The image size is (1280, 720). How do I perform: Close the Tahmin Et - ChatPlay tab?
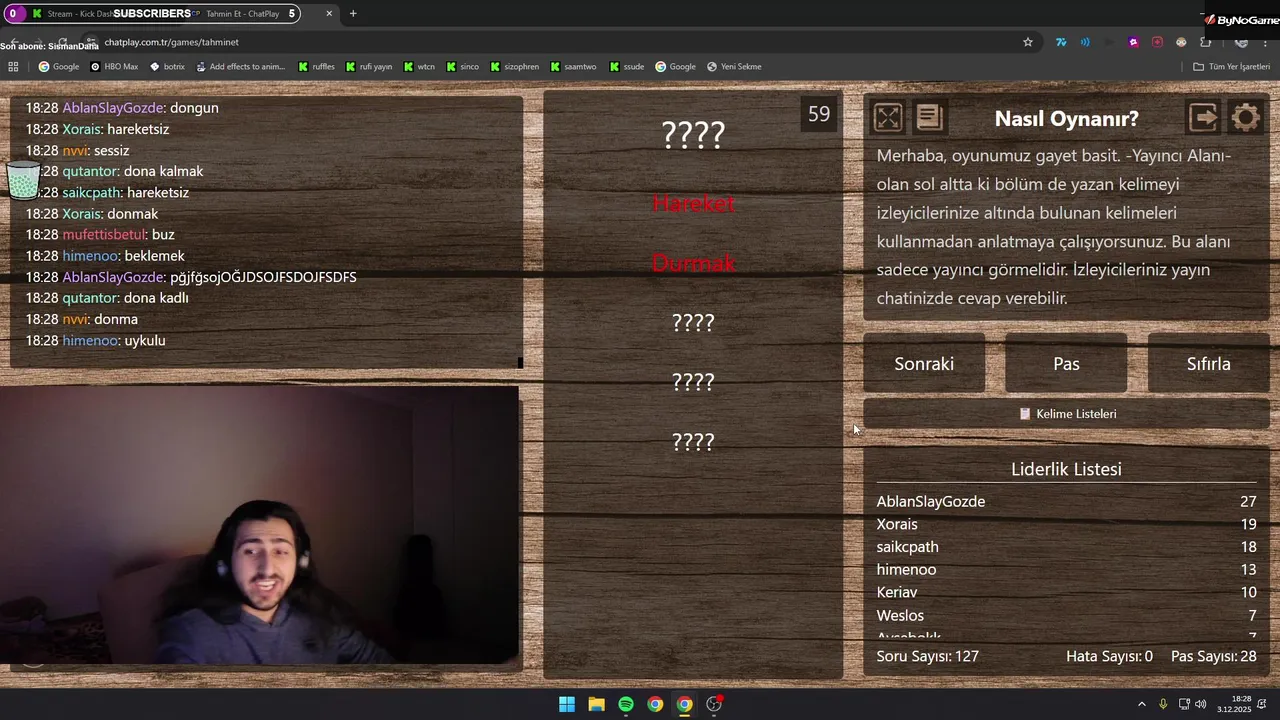tap(329, 14)
